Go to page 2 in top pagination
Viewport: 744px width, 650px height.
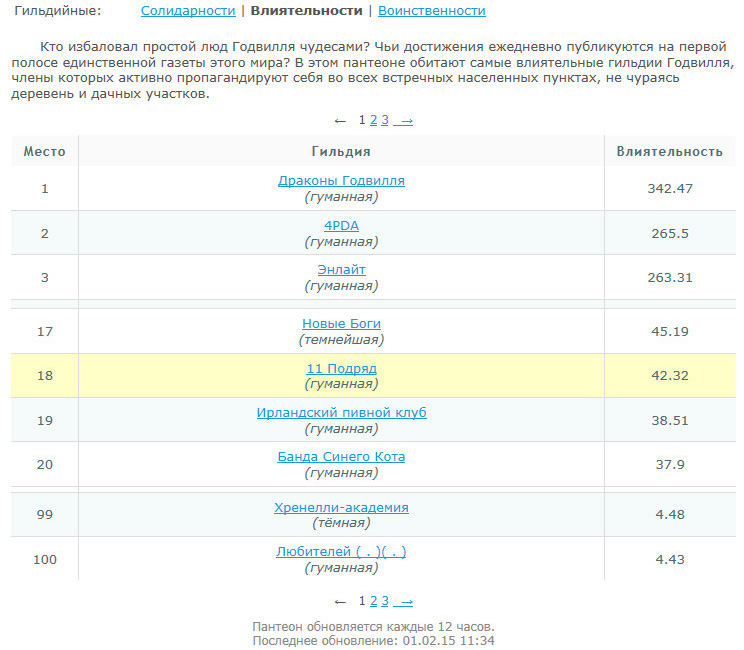pos(373,120)
